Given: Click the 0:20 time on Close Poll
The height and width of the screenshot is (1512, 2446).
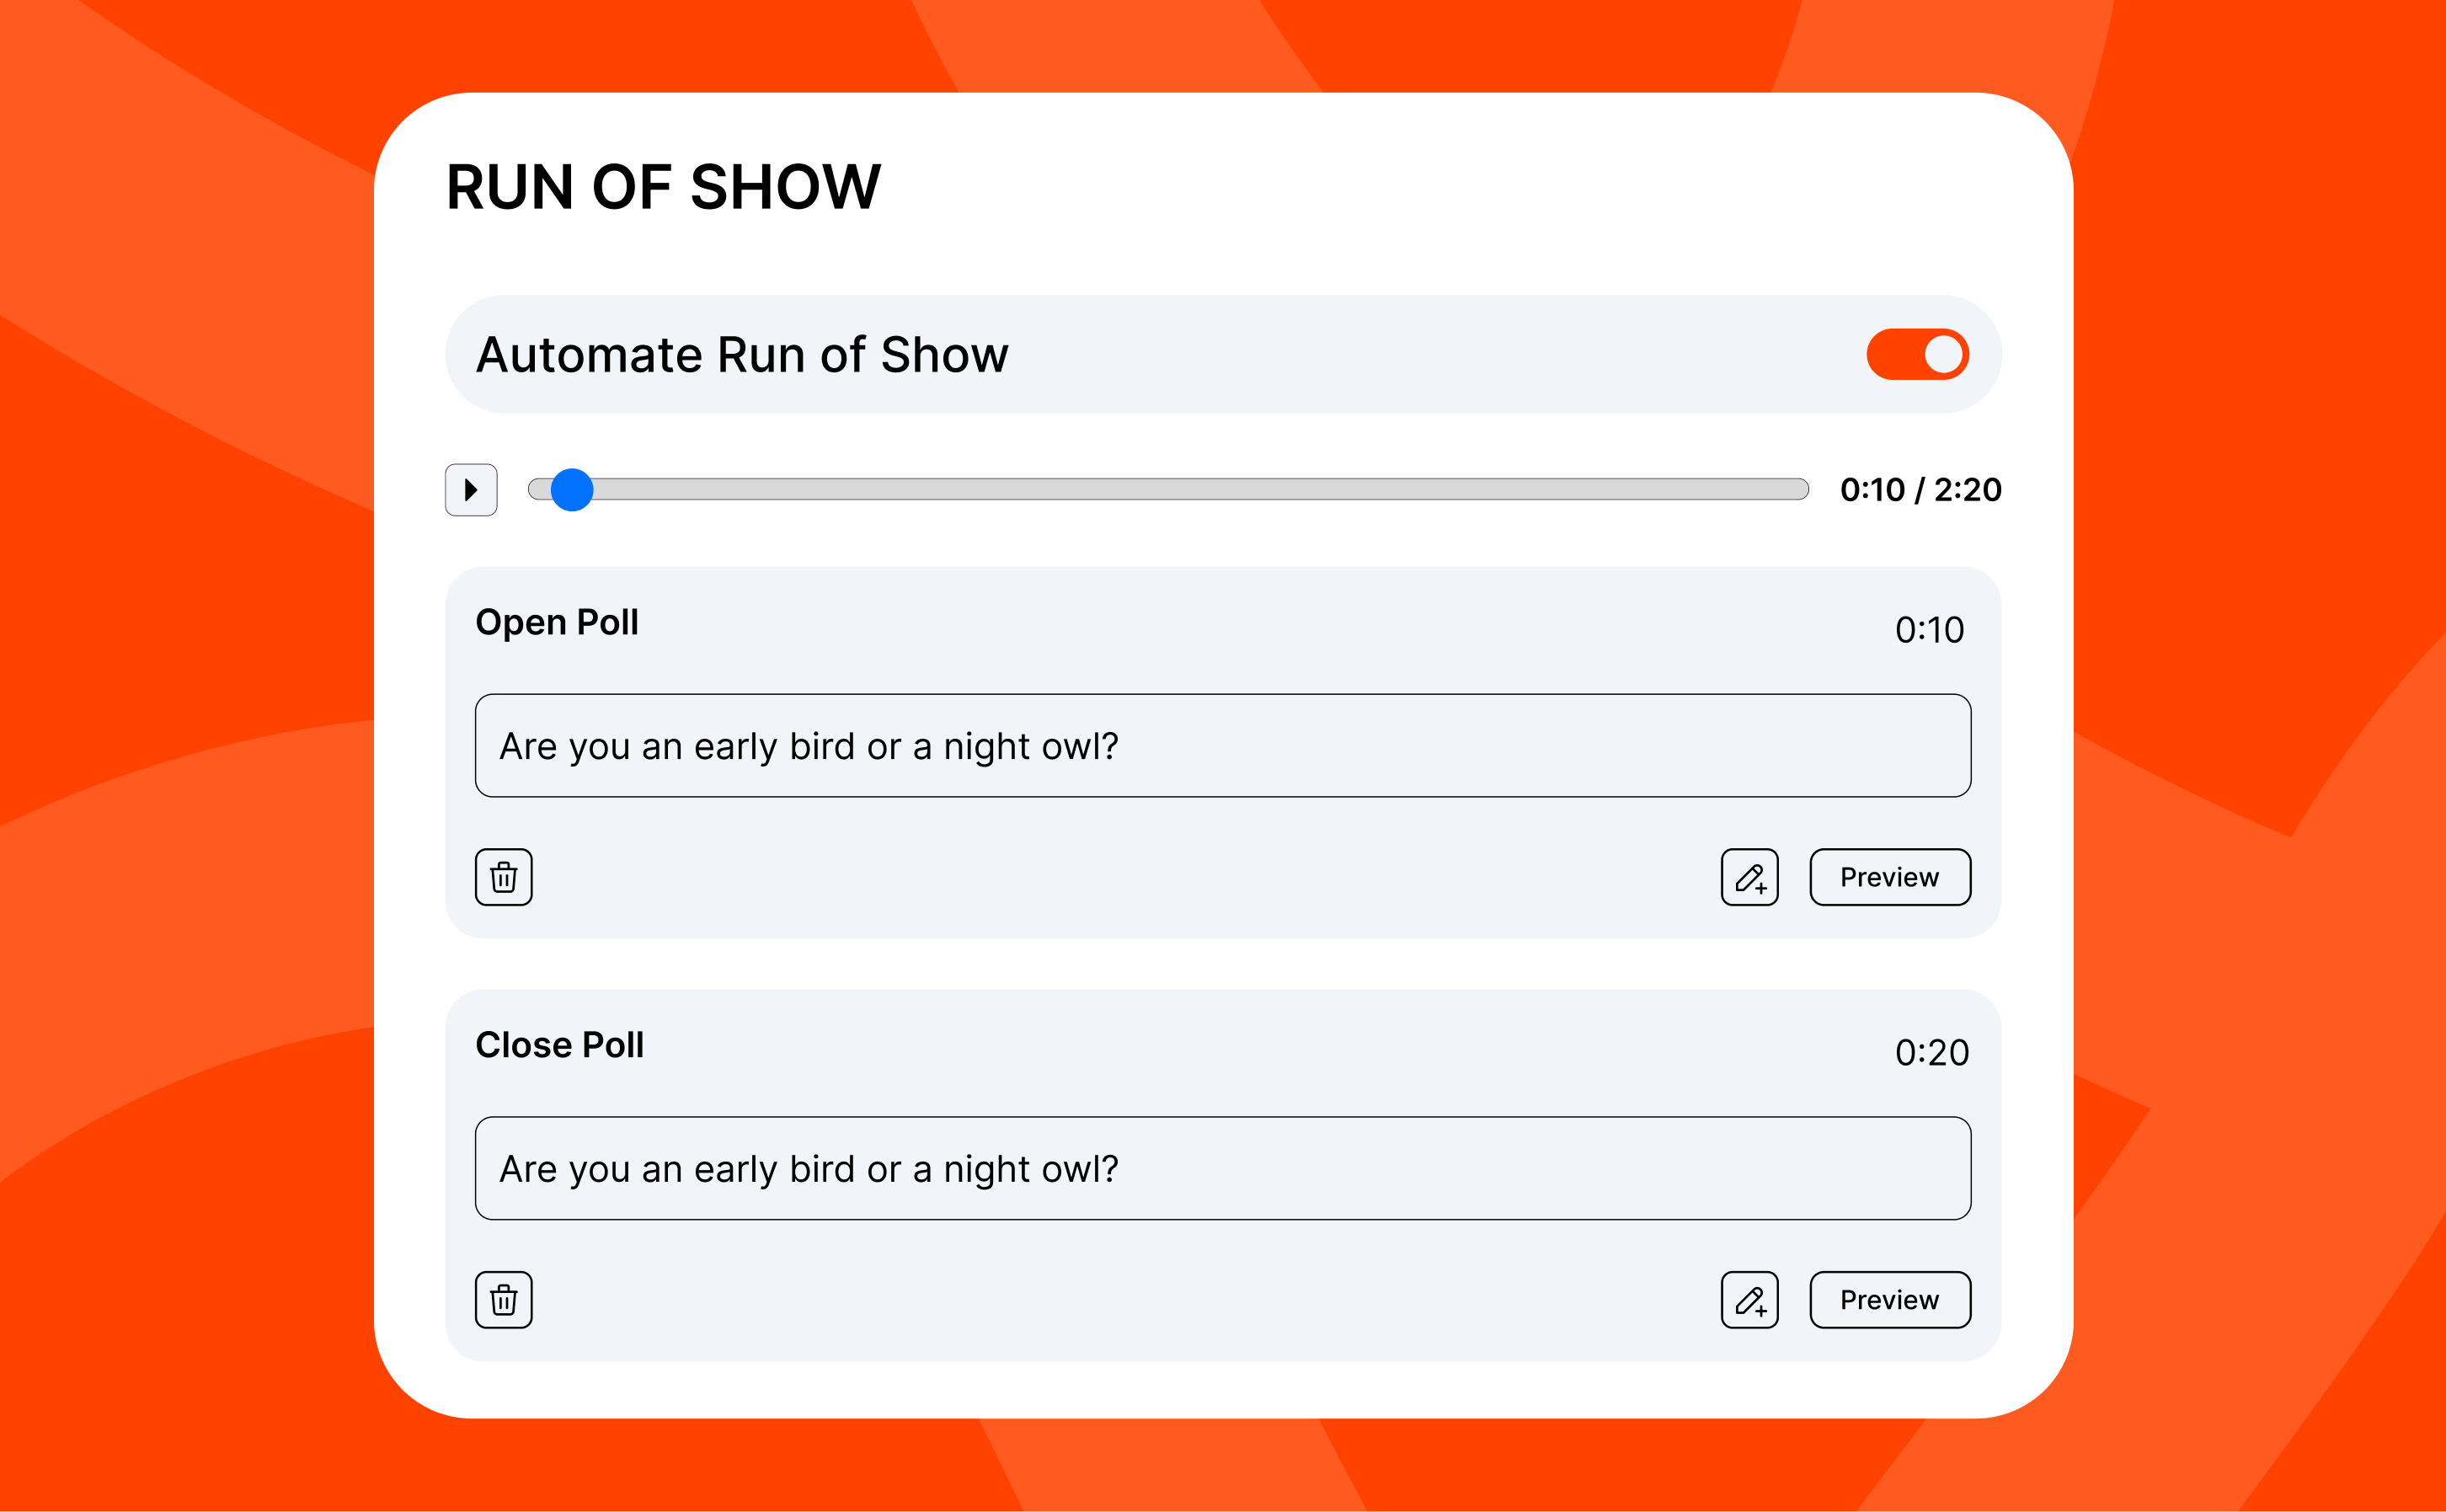Looking at the screenshot, I should 1932,1053.
